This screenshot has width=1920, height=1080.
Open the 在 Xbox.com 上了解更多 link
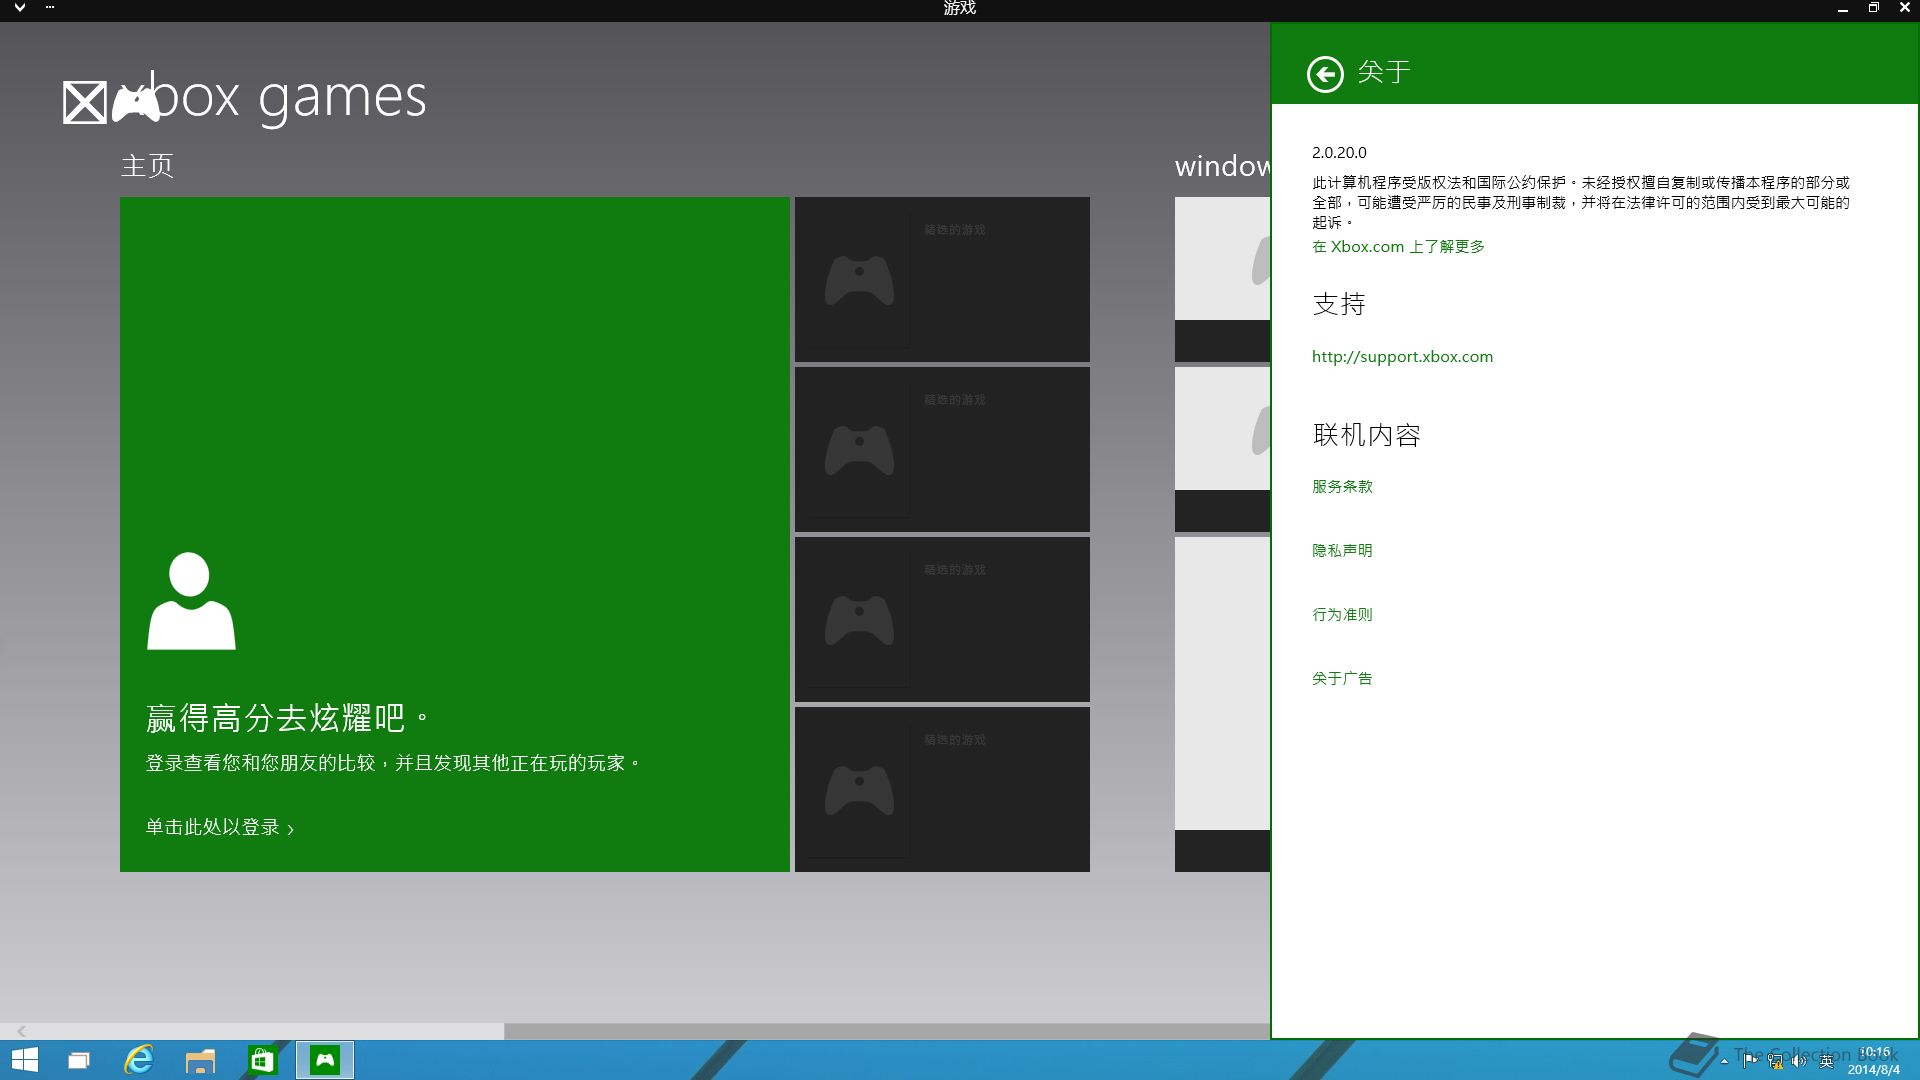tap(1398, 247)
